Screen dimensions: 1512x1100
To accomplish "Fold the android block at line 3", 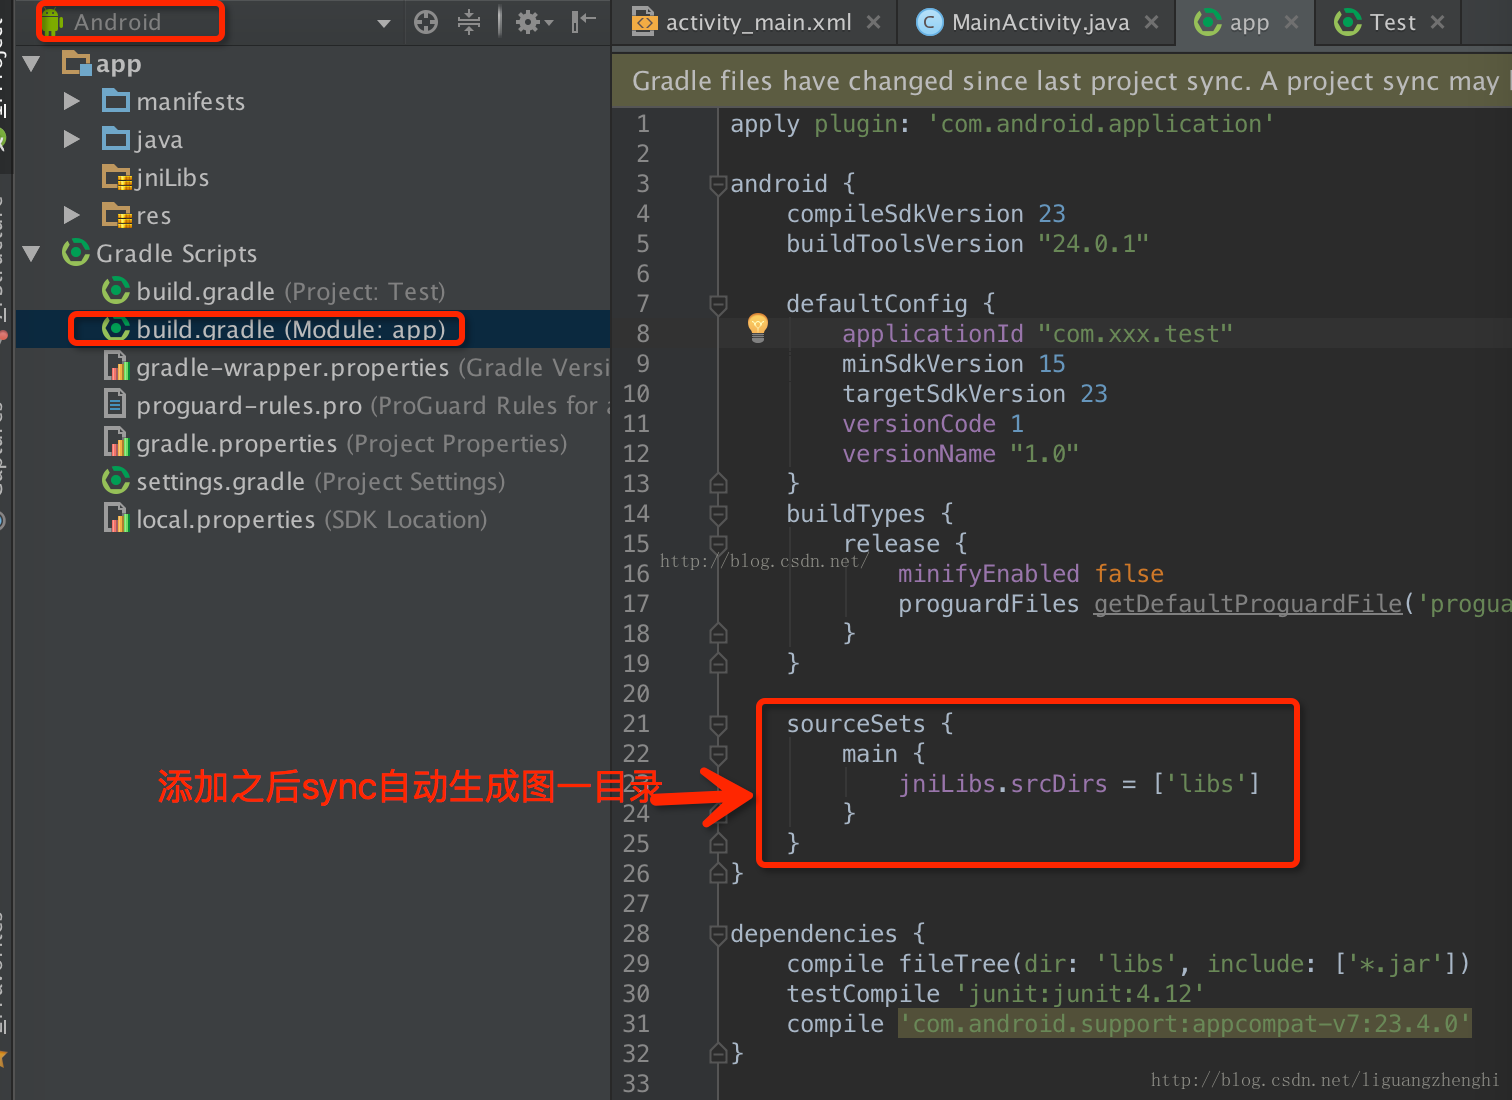I will (x=718, y=184).
